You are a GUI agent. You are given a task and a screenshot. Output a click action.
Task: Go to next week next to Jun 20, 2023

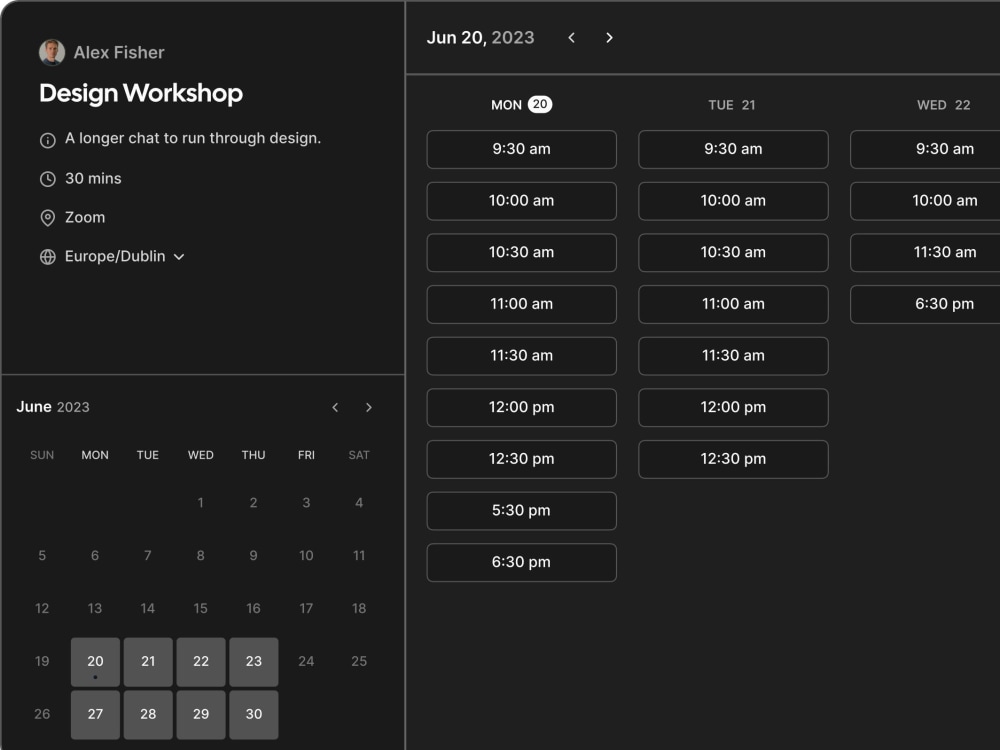[x=609, y=38]
